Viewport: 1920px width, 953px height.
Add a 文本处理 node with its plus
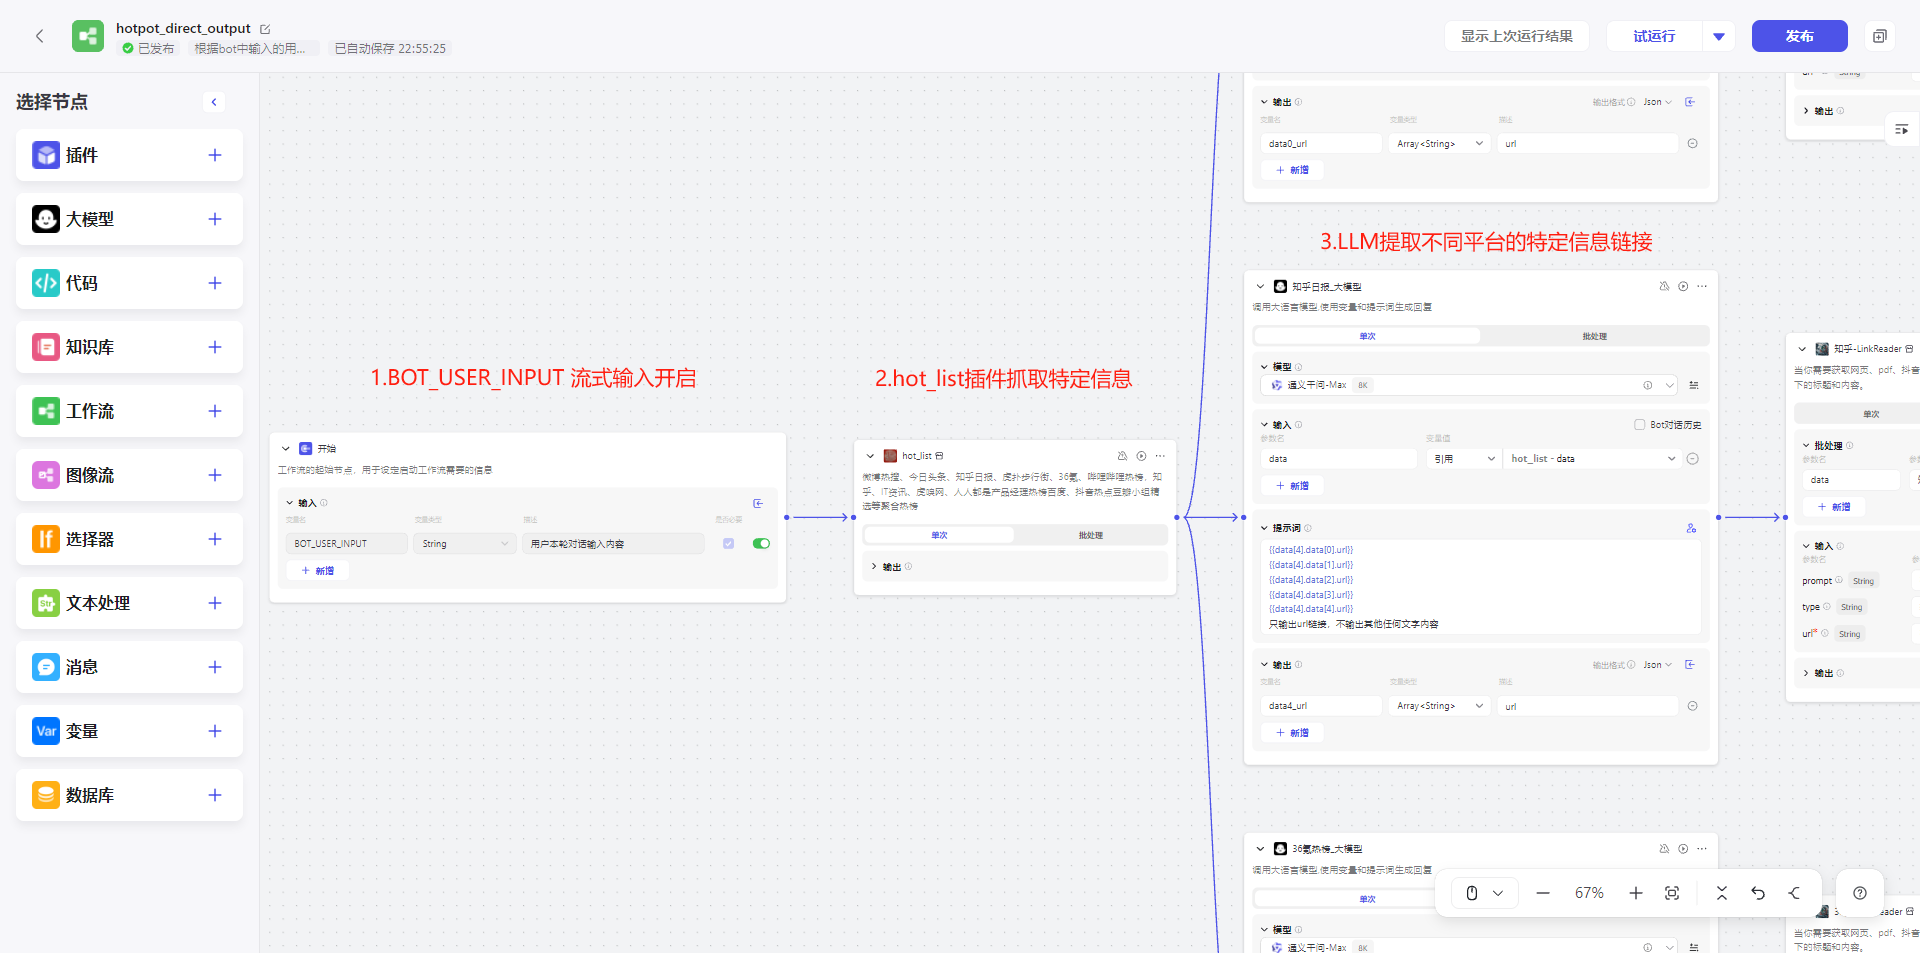[x=215, y=603]
